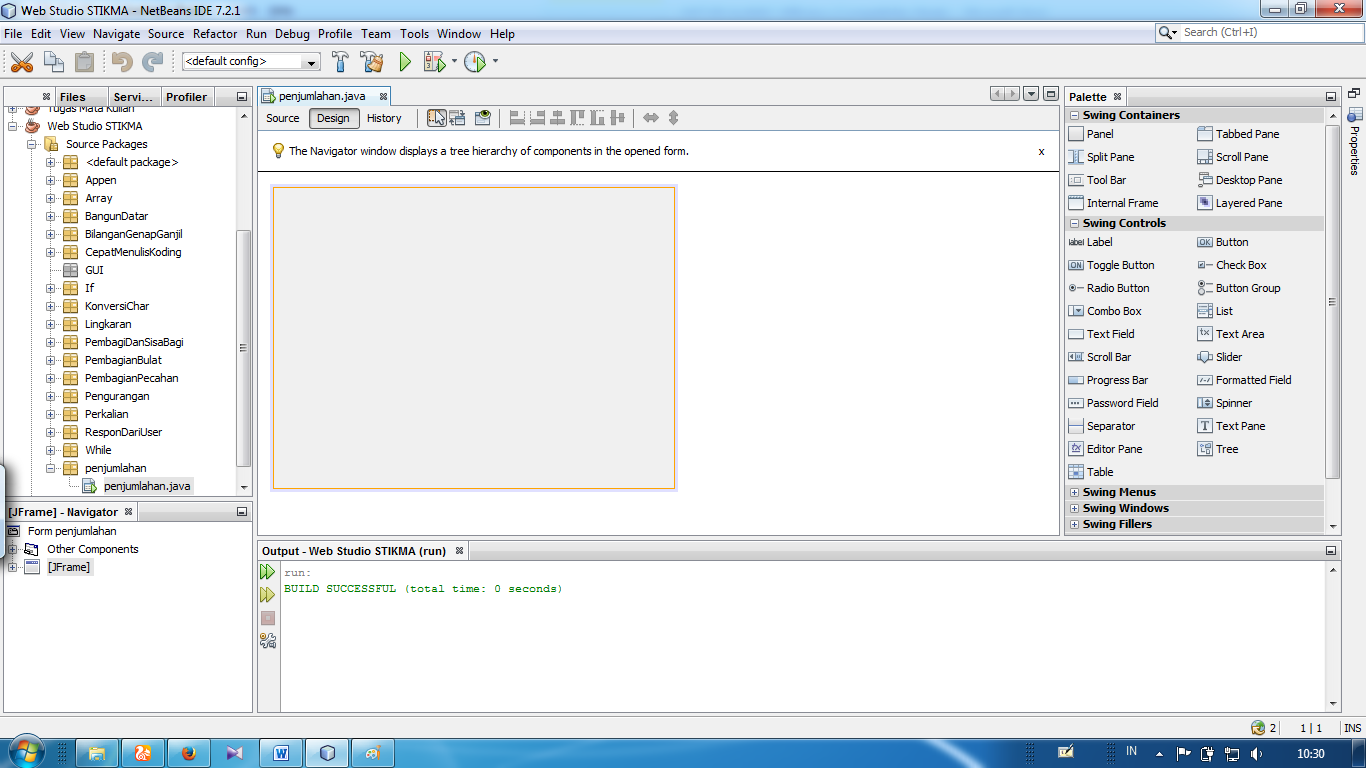The image size is (1366, 768).
Task: Select Selection Mode in the design toolbar
Action: 437,117
